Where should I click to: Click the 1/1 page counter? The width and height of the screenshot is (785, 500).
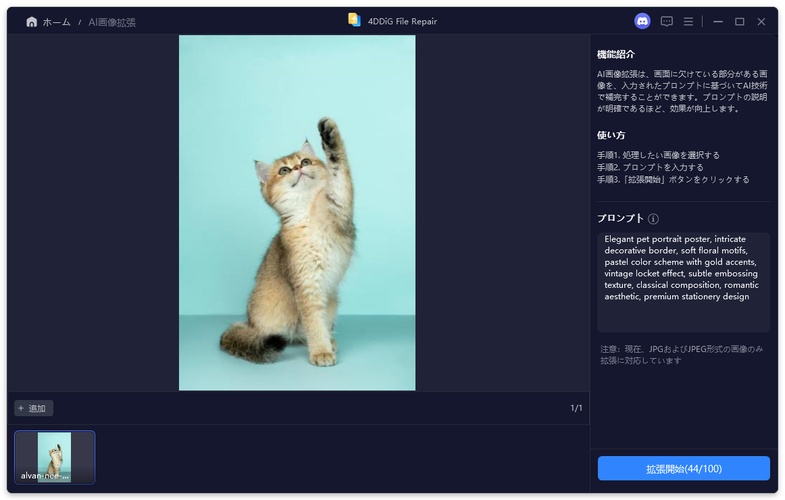coord(576,408)
